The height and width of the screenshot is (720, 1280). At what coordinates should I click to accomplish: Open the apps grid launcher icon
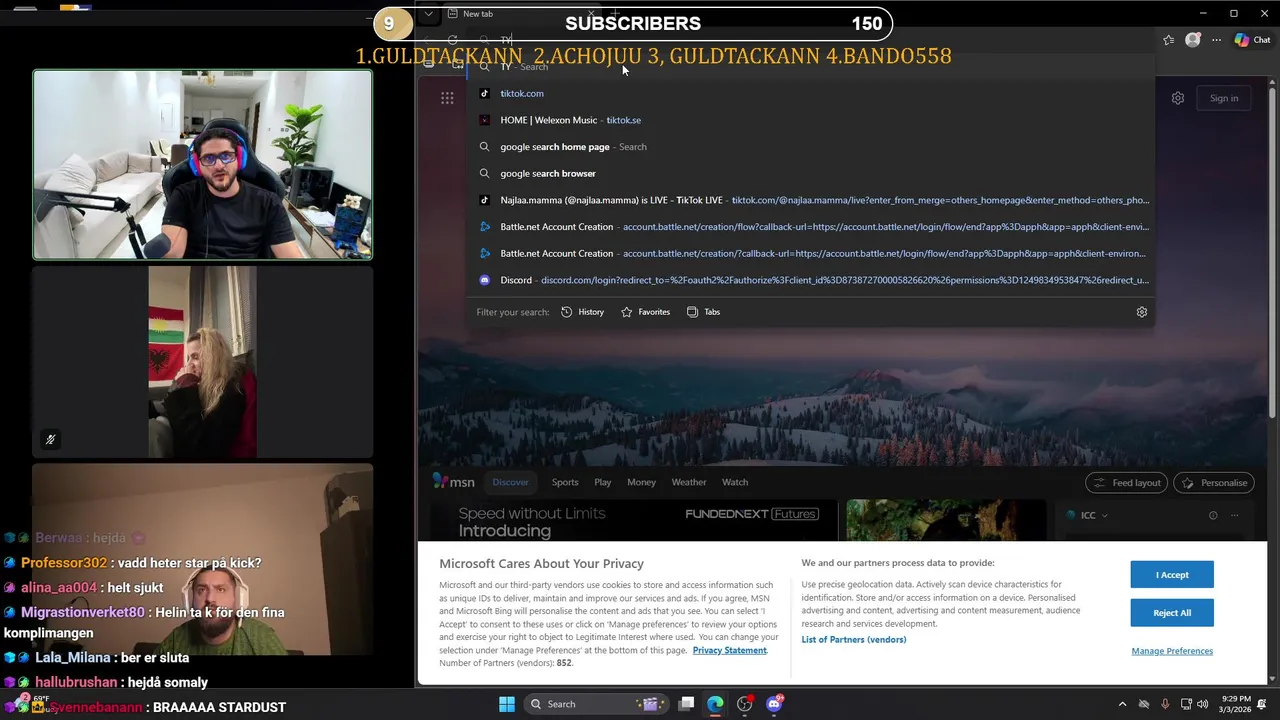447,98
